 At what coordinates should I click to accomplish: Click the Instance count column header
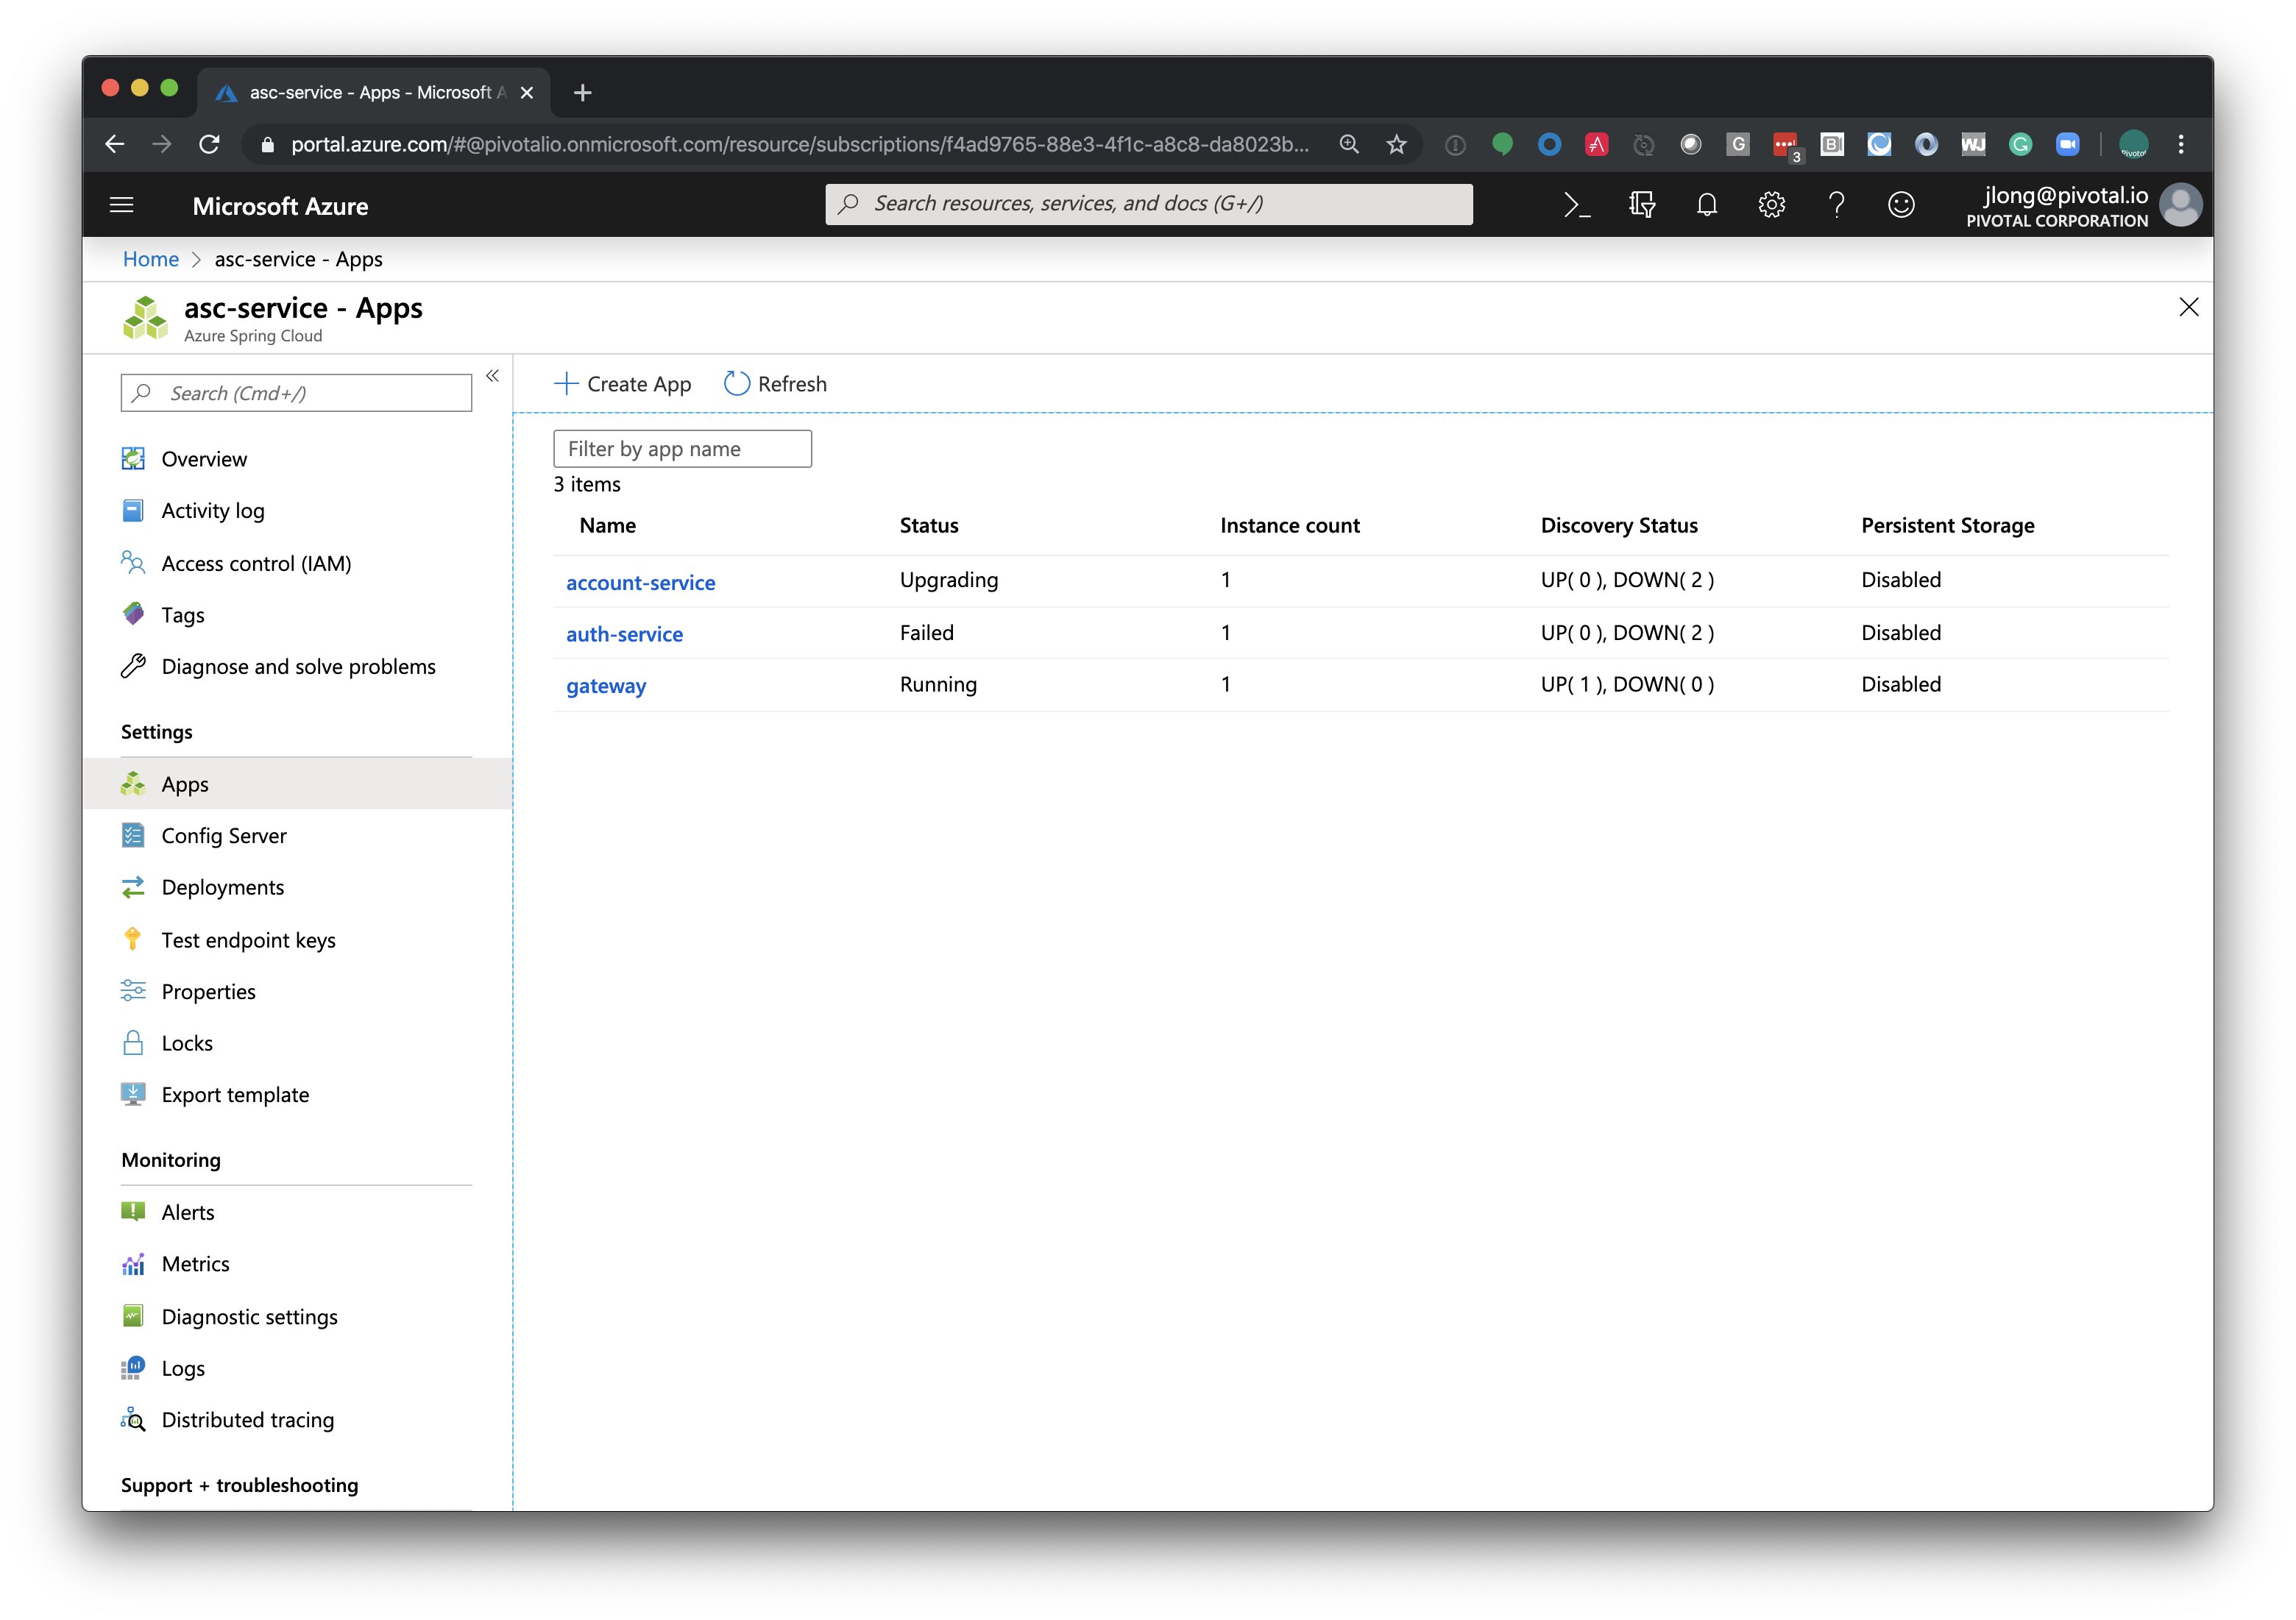point(1290,526)
